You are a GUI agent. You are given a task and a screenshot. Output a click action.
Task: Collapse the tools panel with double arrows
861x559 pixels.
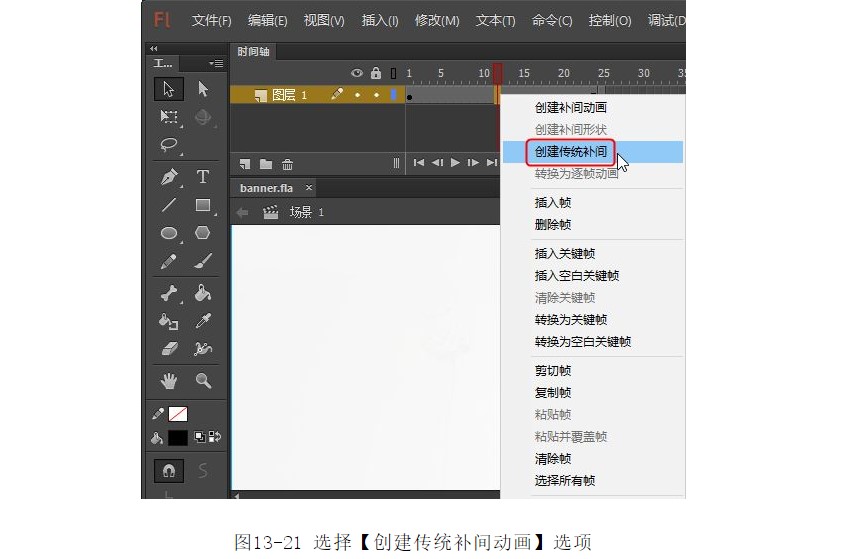pyautogui.click(x=153, y=48)
